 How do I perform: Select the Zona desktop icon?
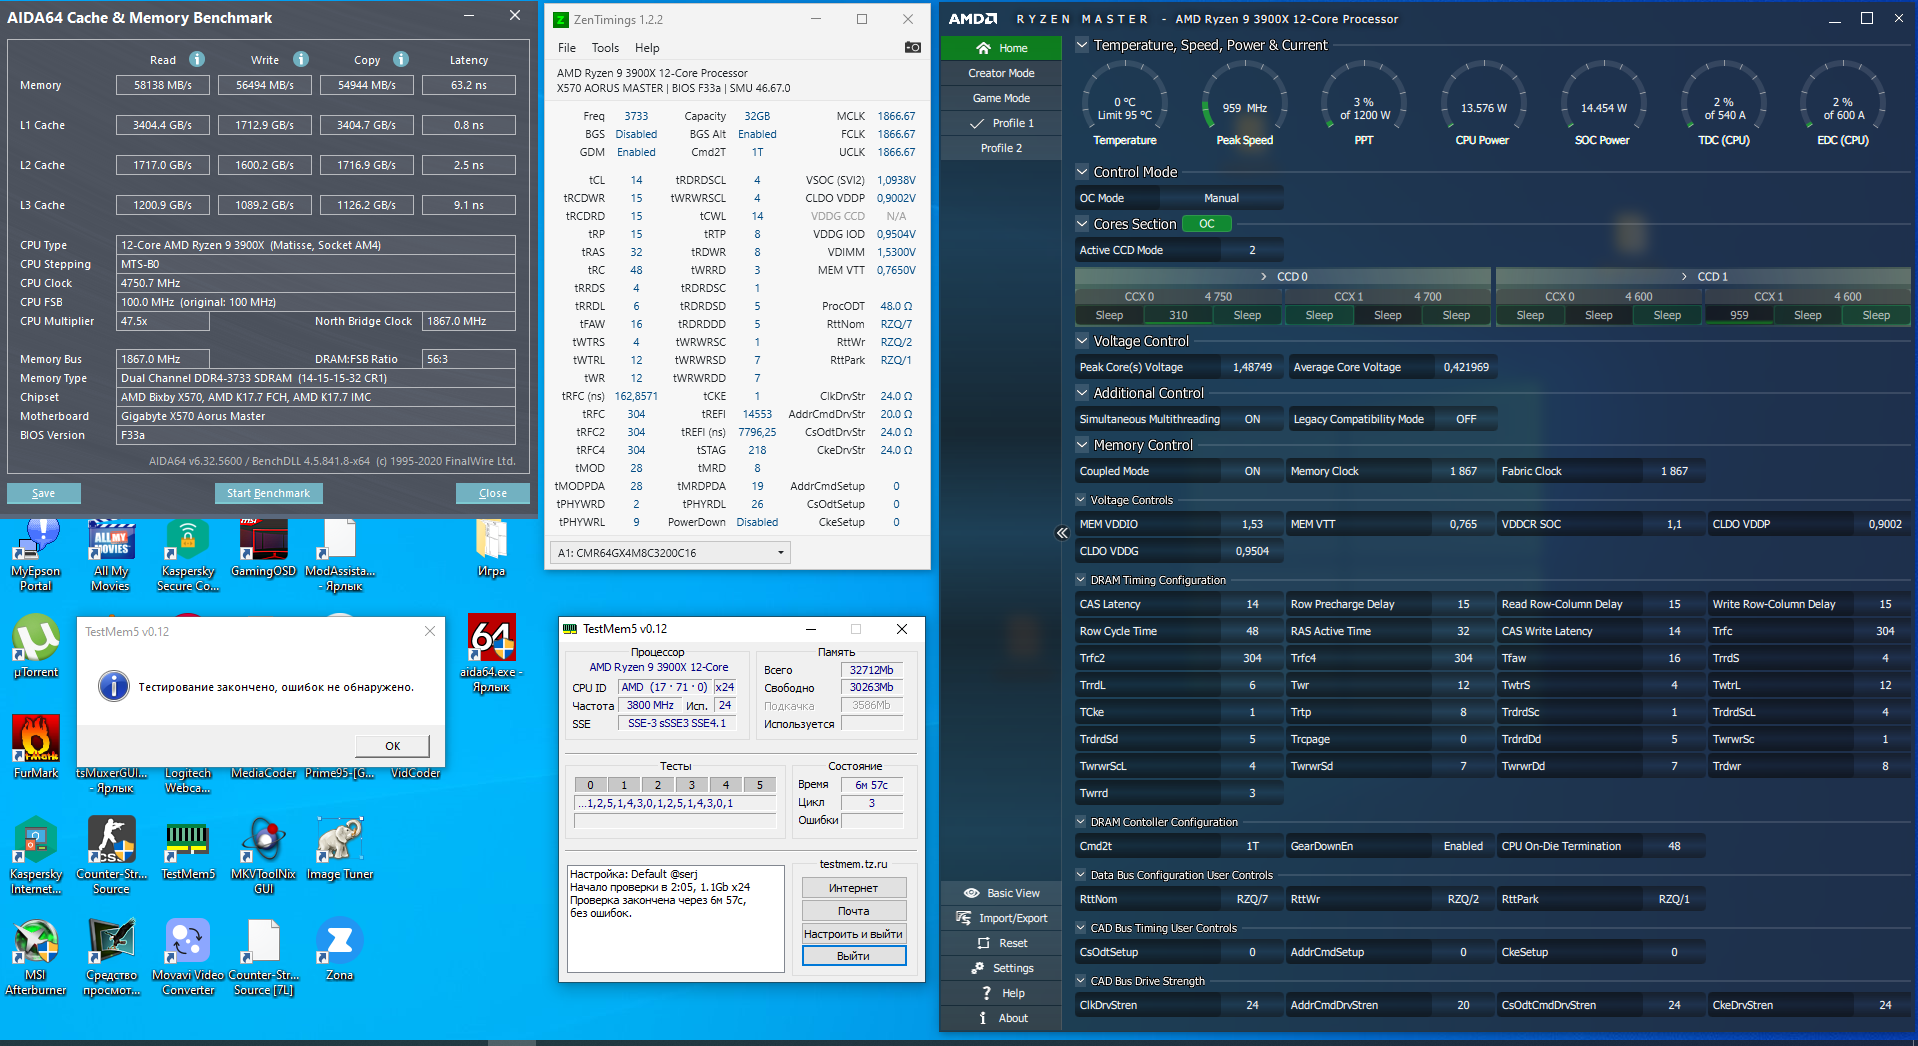pos(340,949)
